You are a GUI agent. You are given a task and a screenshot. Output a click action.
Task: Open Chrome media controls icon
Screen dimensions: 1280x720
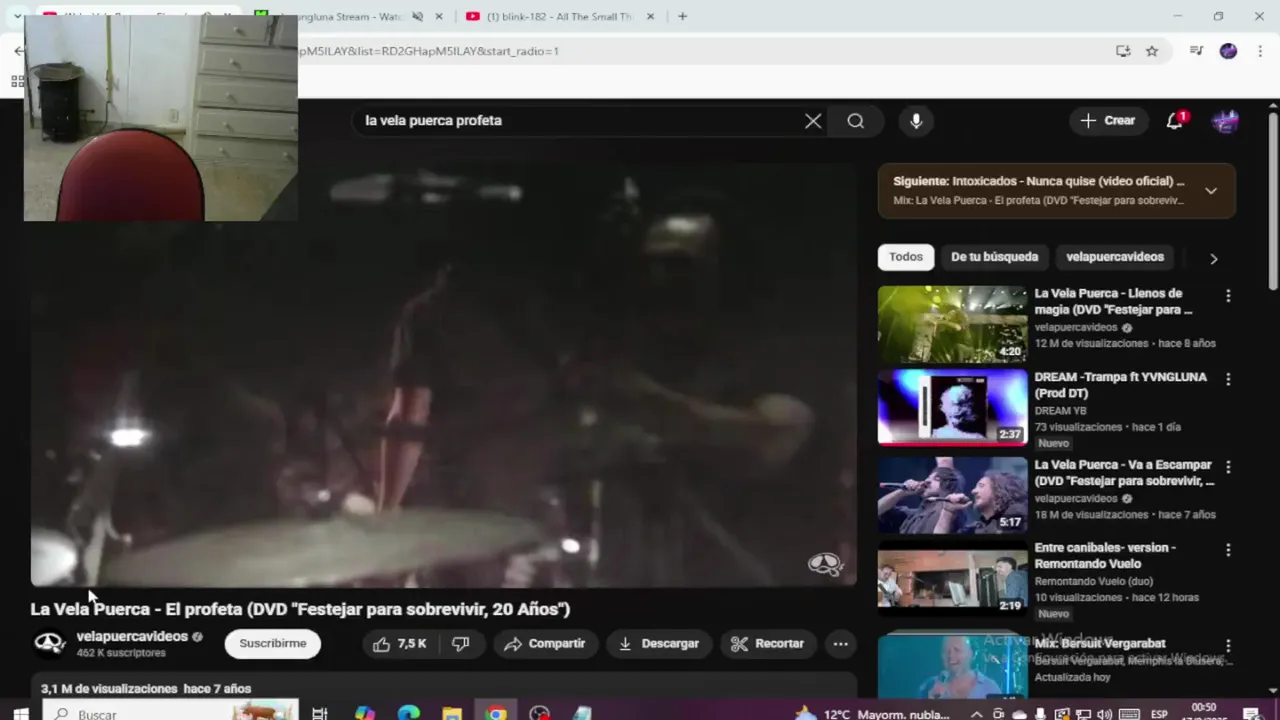coord(1196,51)
